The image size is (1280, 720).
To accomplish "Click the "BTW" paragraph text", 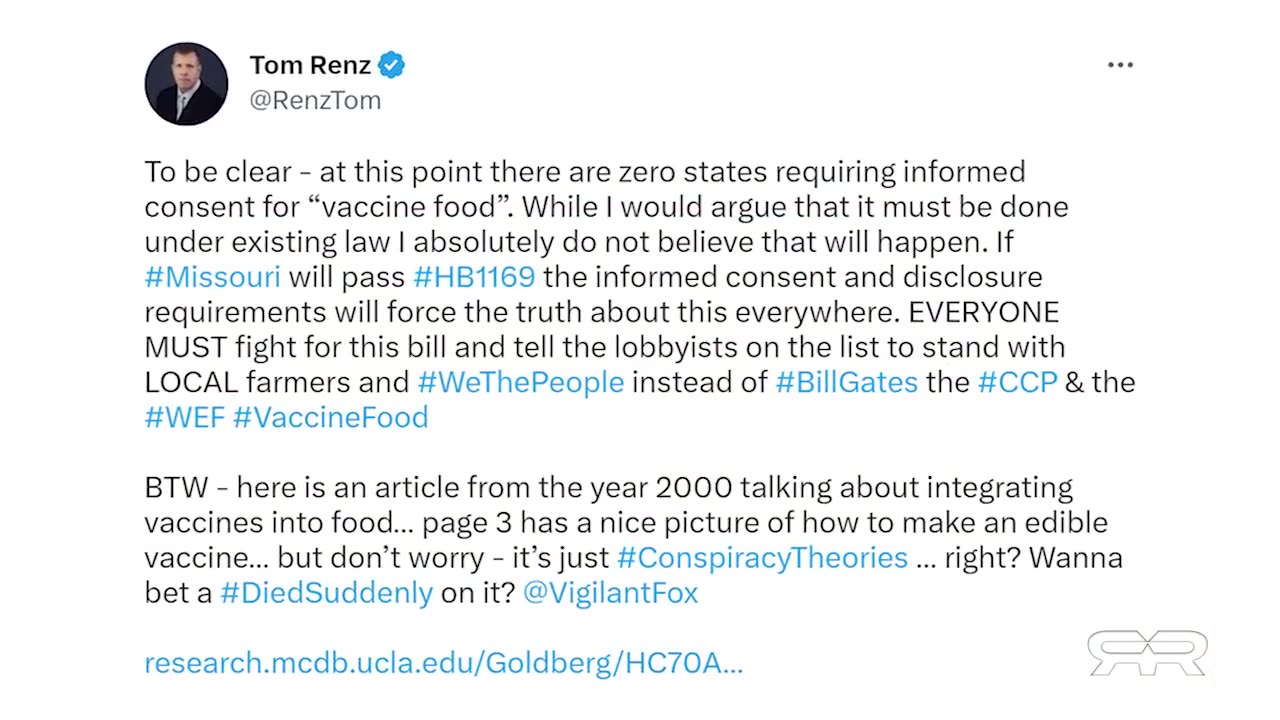I will tap(176, 488).
